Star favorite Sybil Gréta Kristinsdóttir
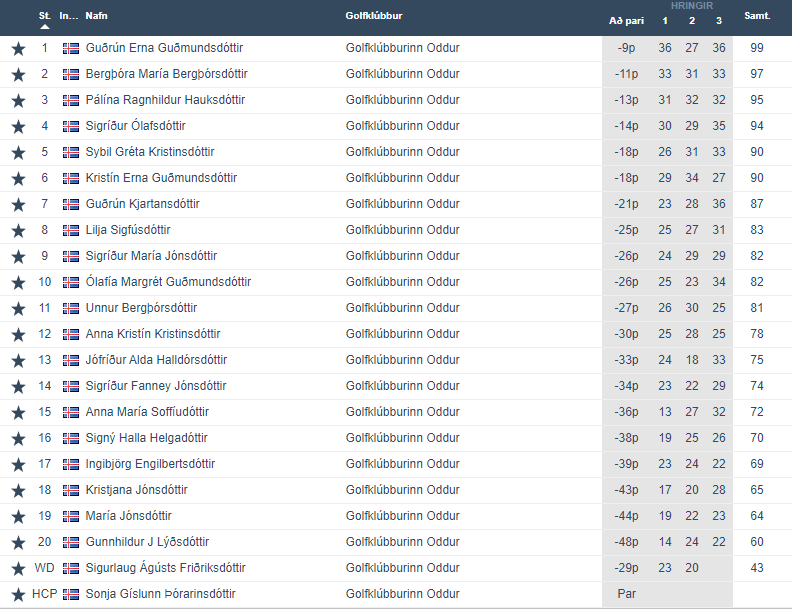 [19, 153]
